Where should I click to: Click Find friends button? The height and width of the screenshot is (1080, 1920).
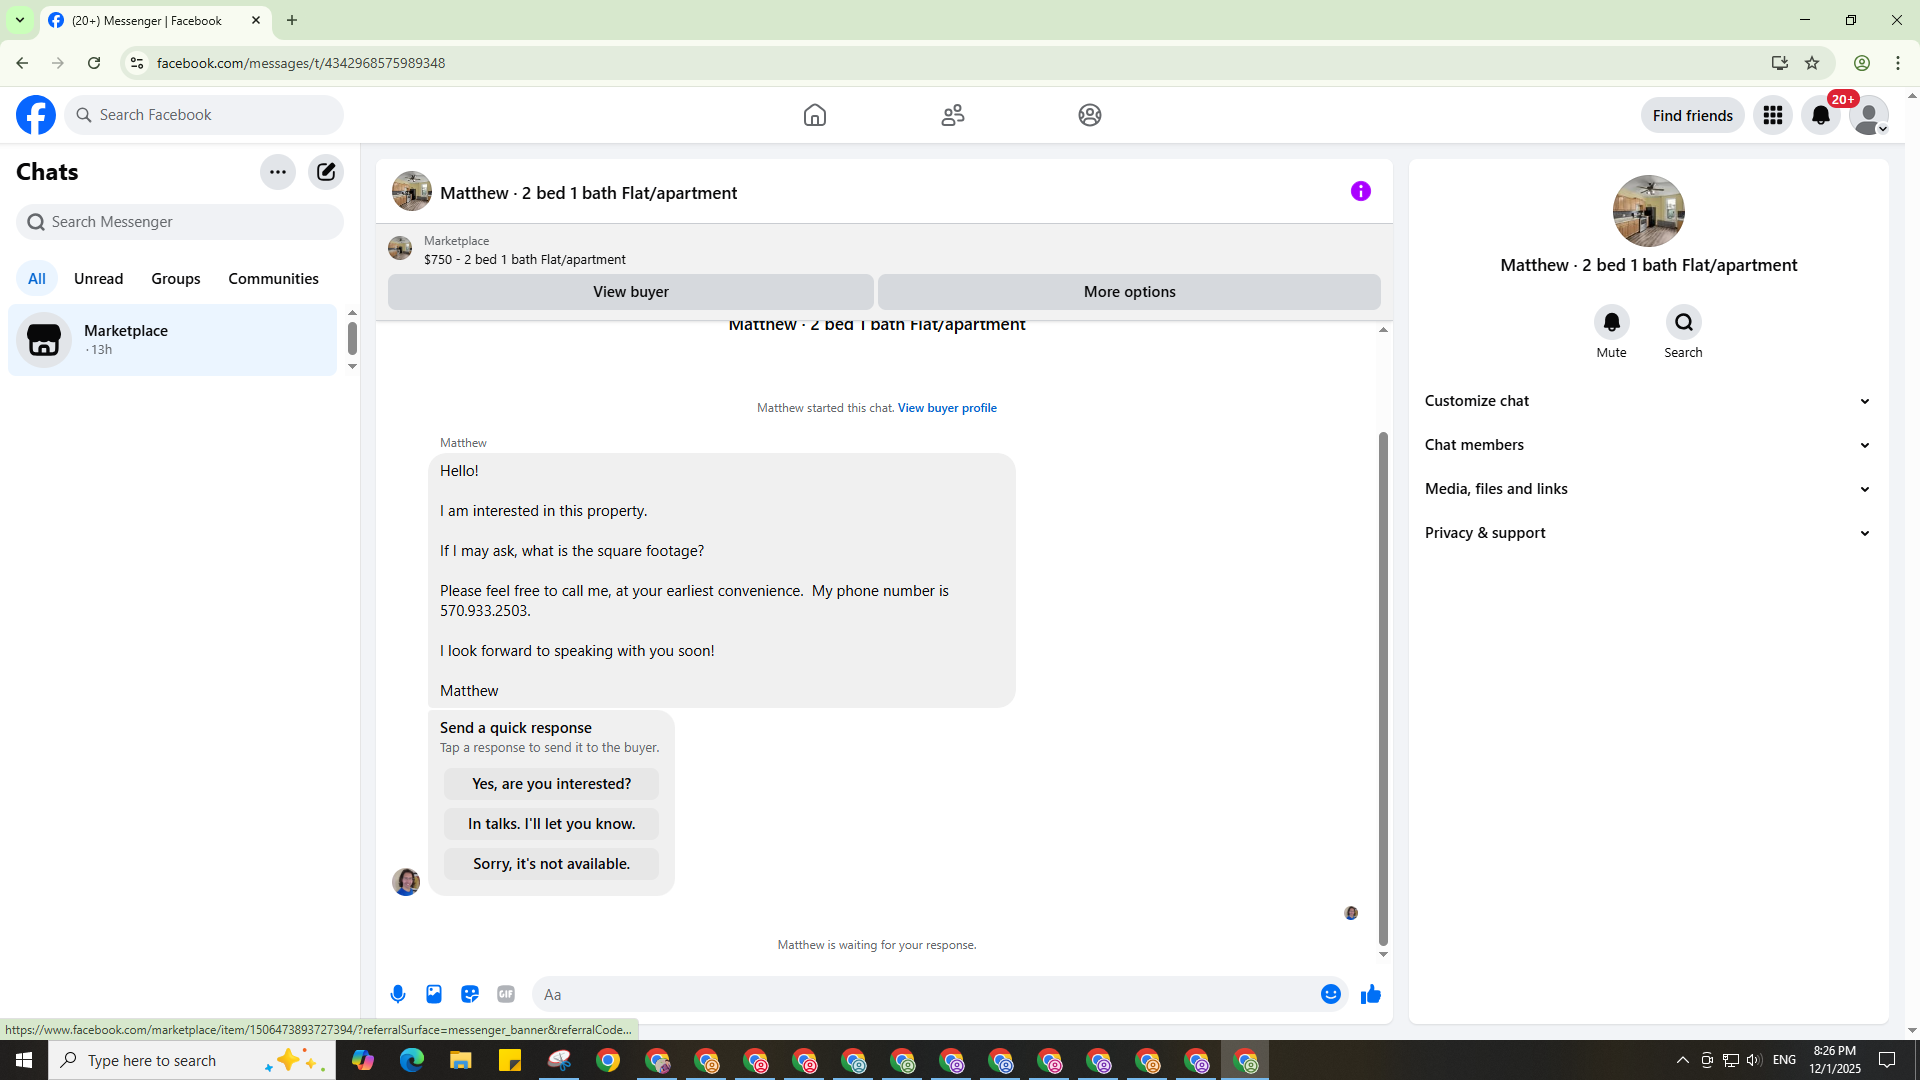click(x=1693, y=115)
